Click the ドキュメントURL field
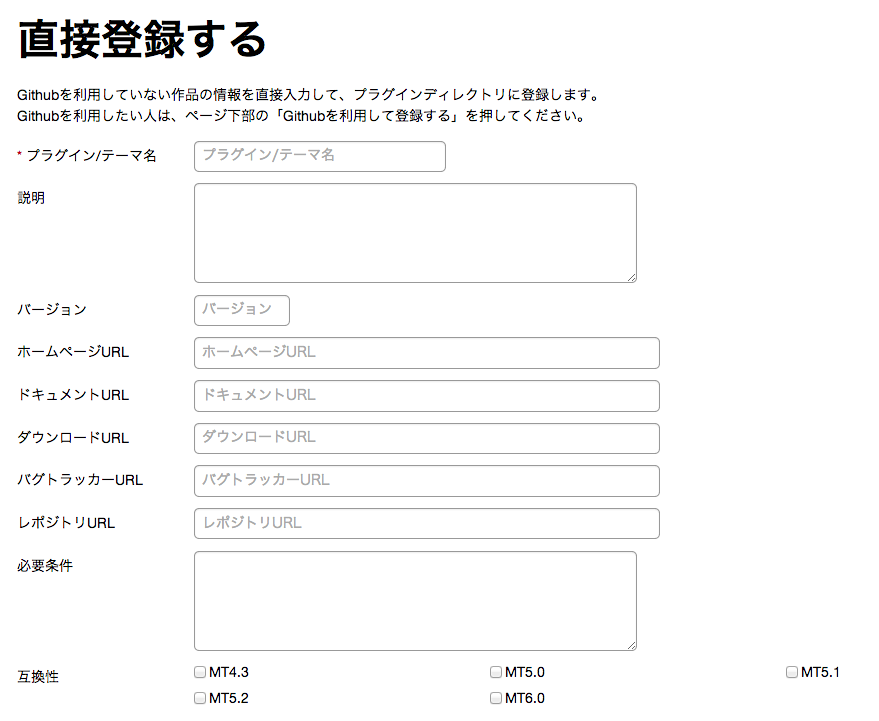This screenshot has width=879, height=721. tap(427, 396)
